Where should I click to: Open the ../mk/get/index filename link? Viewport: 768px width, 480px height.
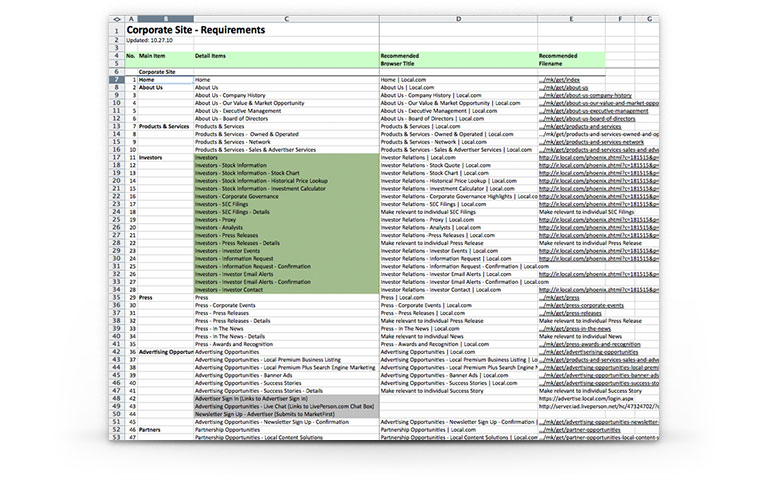pyautogui.click(x=559, y=80)
